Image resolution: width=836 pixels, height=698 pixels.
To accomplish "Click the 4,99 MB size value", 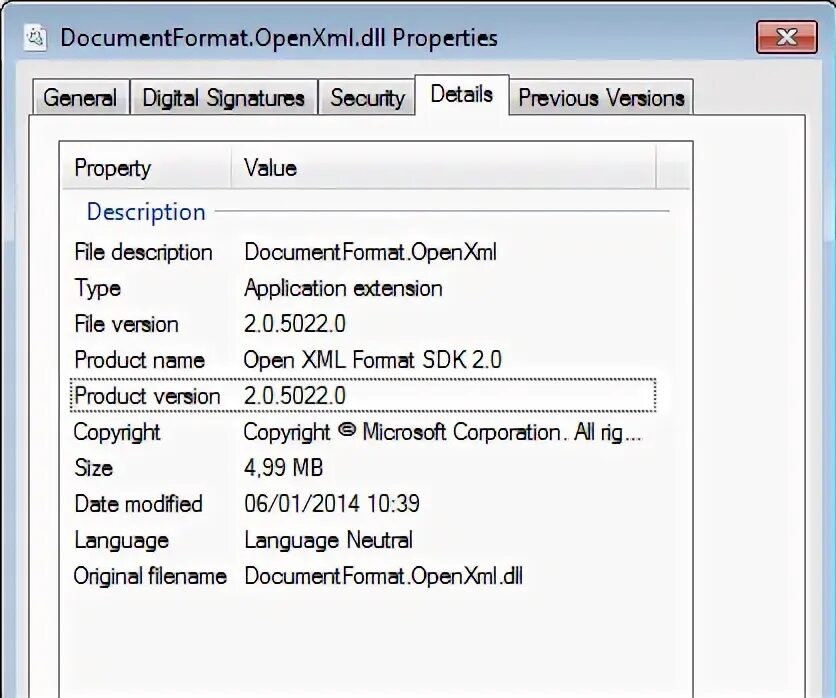I will pyautogui.click(x=283, y=468).
